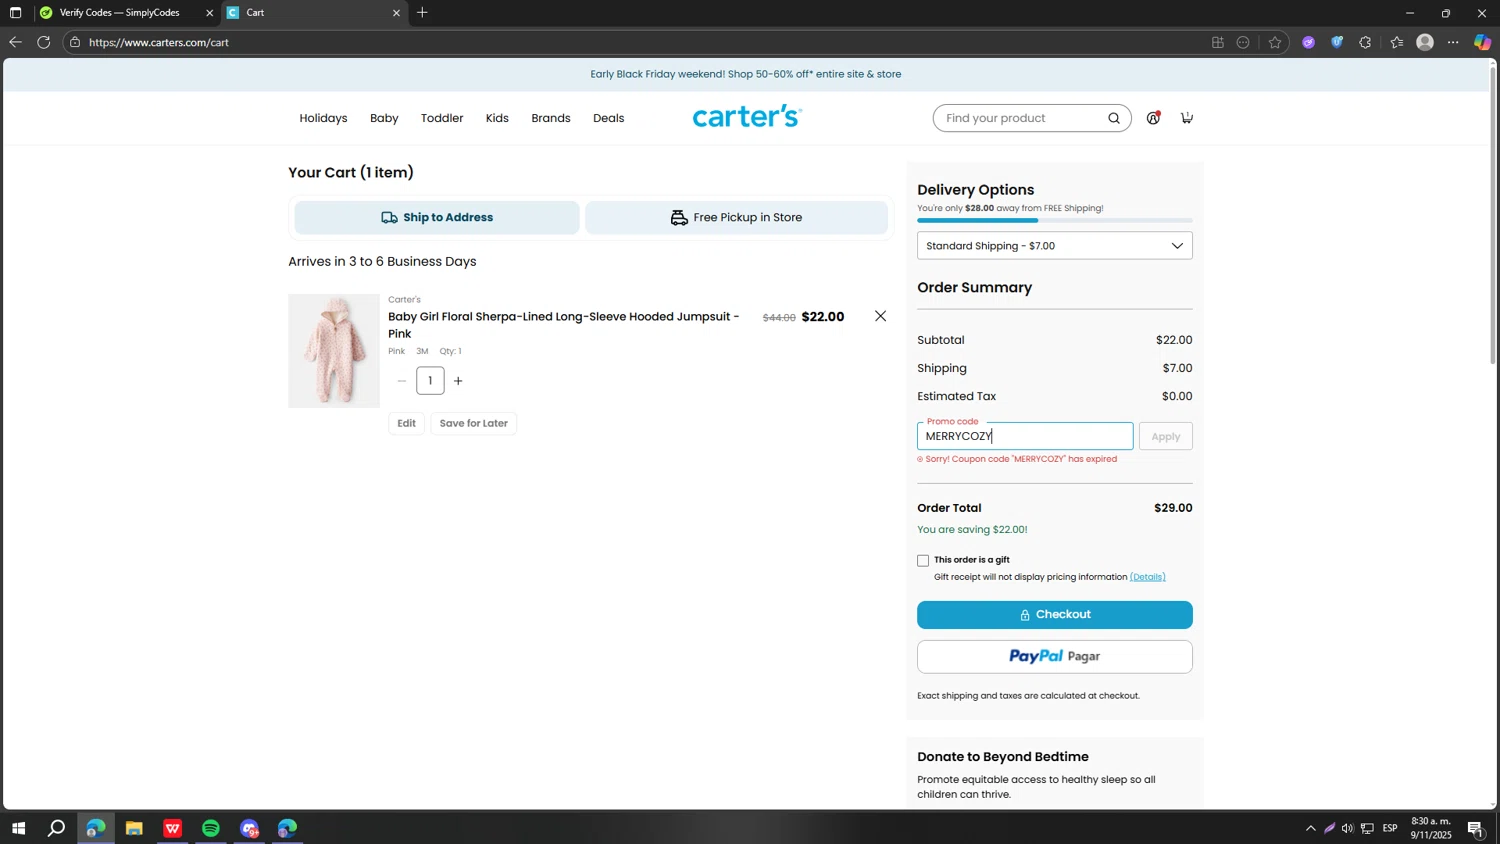Add page to favorites star icon
Viewport: 1500px width, 844px height.
pyautogui.click(x=1274, y=42)
